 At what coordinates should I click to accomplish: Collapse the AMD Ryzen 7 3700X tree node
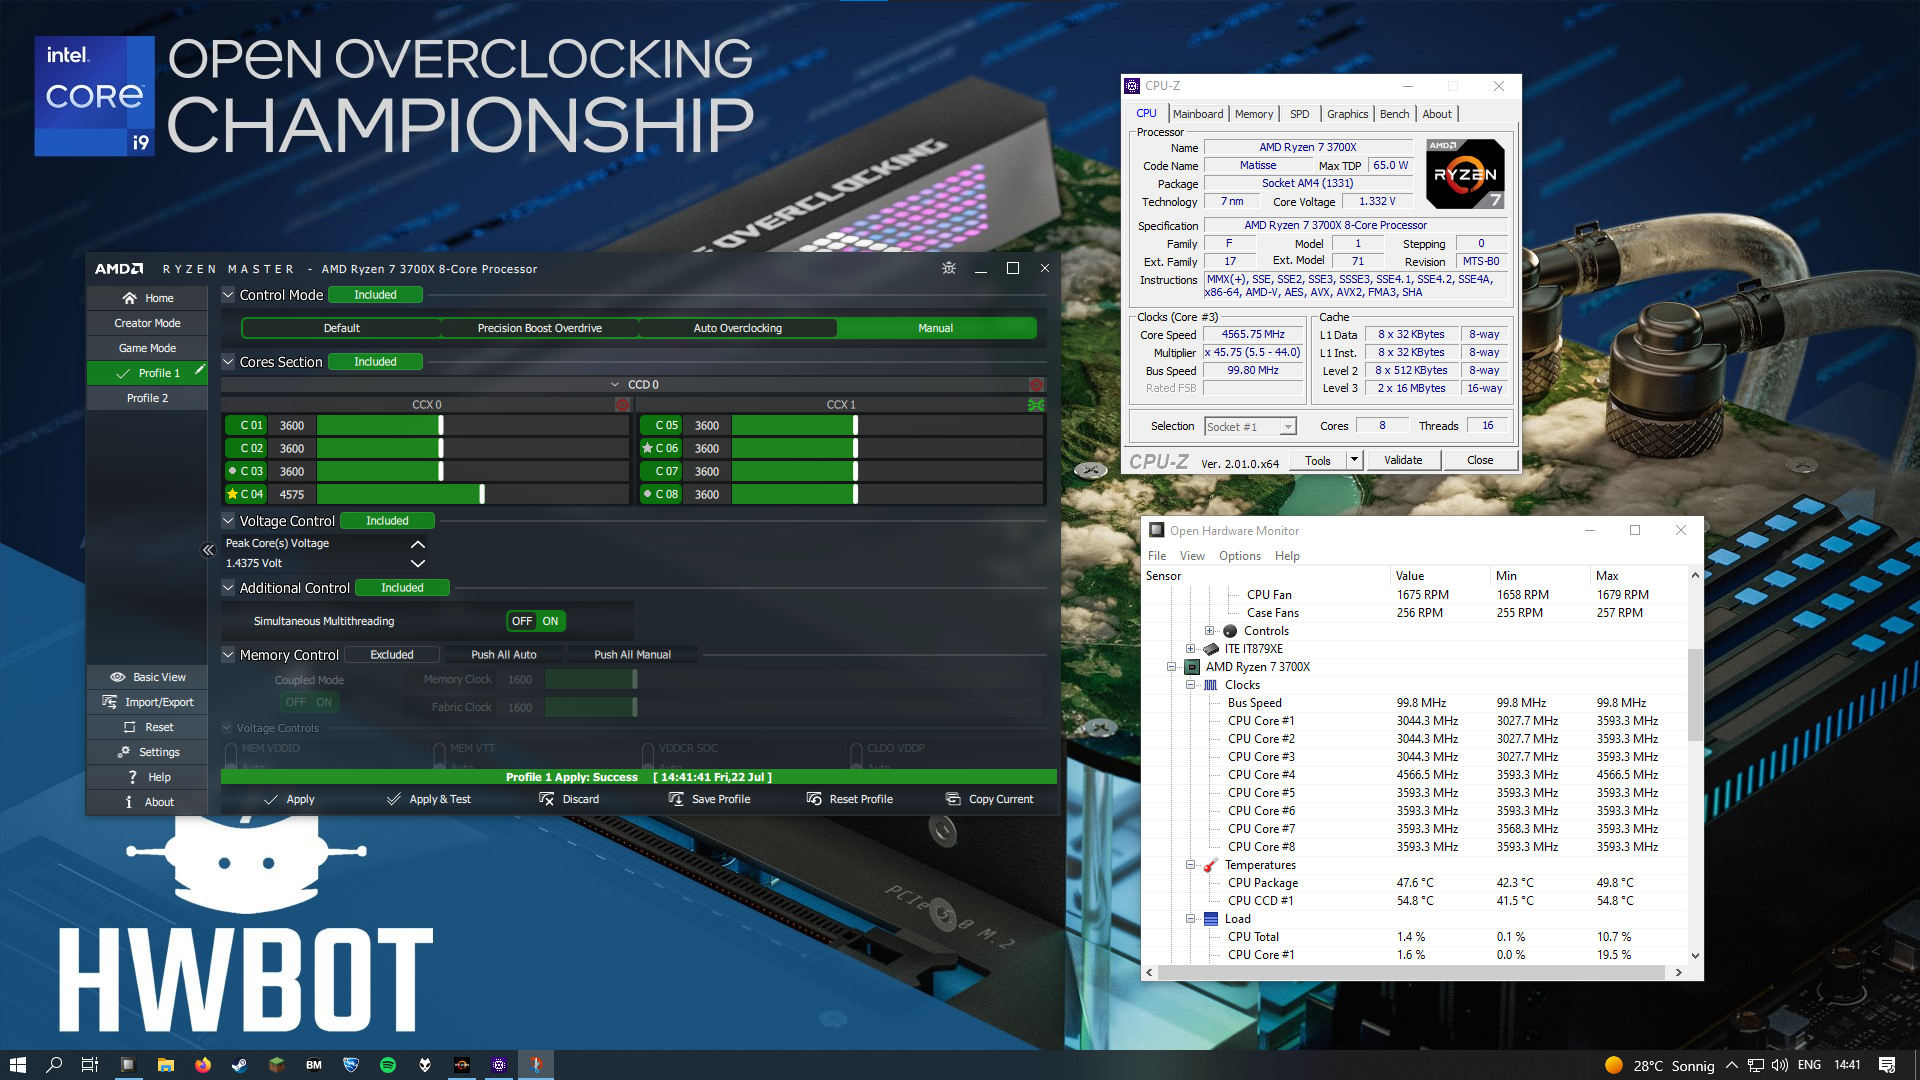[1171, 667]
